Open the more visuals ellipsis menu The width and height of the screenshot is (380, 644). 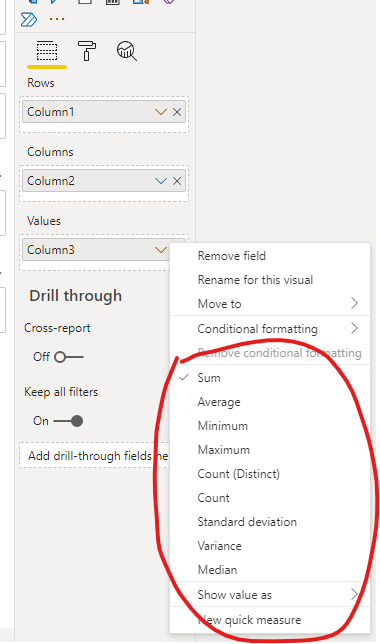57,19
